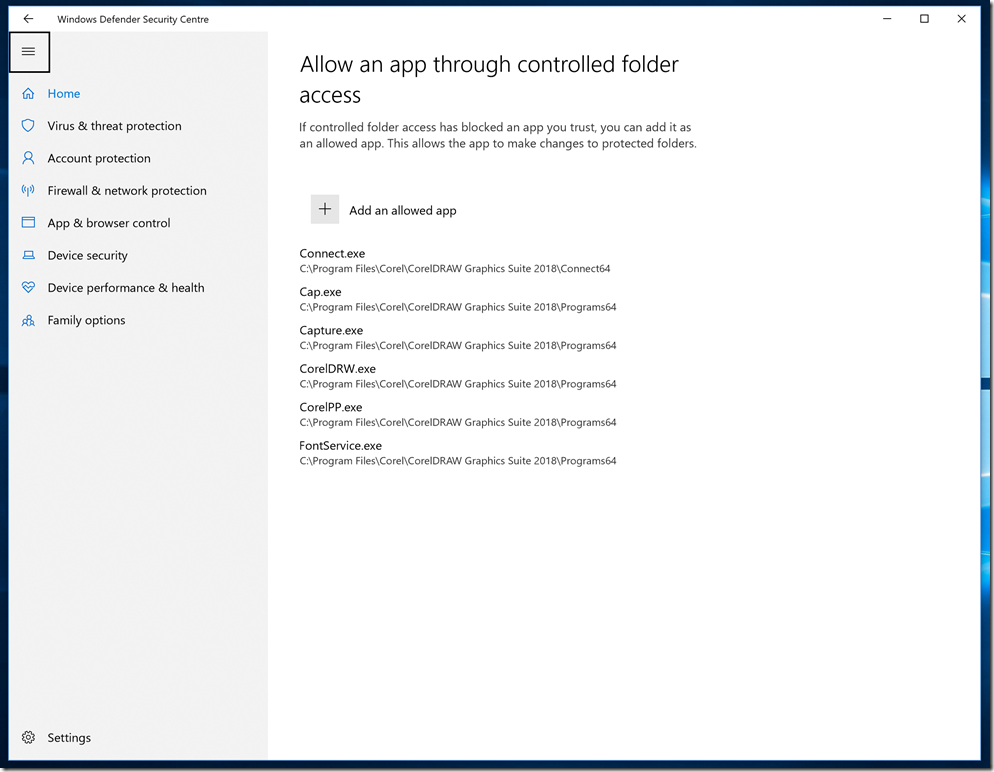Maximize the Windows Defender window
The width and height of the screenshot is (994, 772).
click(924, 19)
